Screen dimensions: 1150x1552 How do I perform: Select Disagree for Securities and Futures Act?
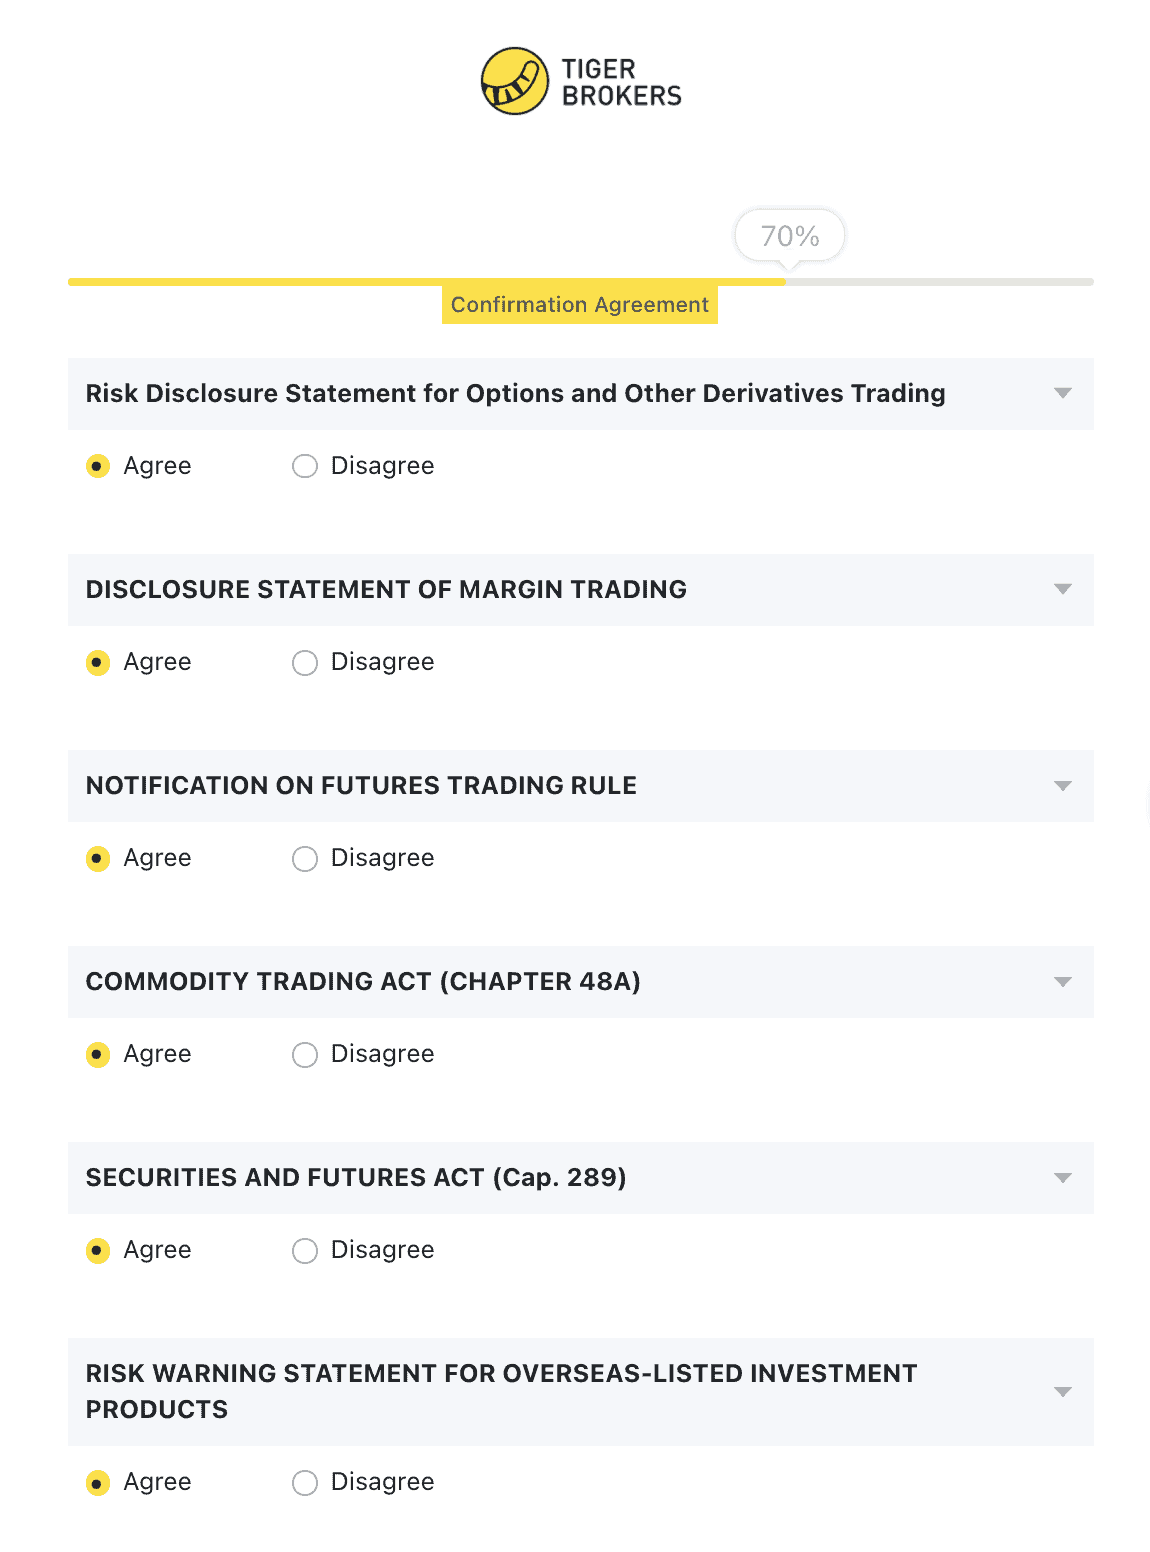305,1250
